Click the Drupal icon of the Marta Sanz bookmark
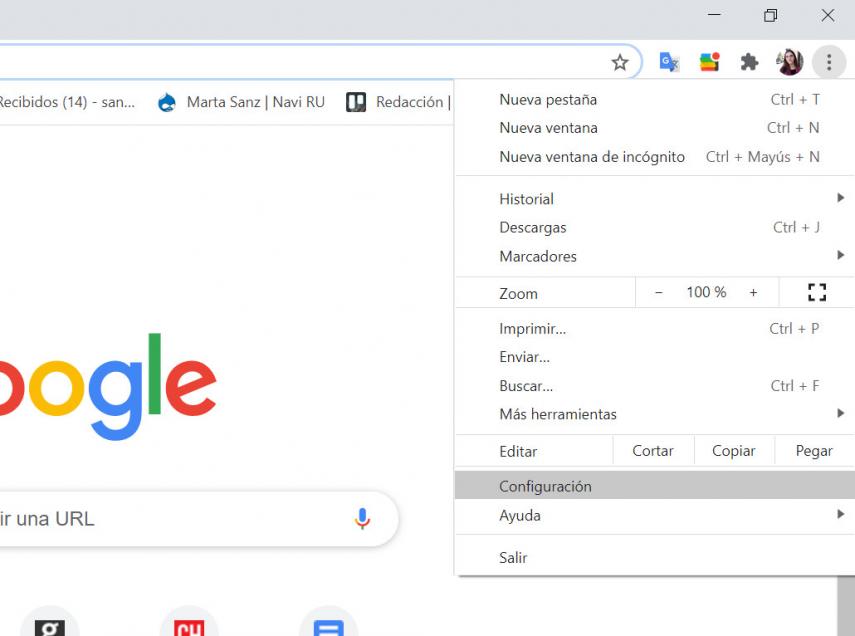855x636 pixels. click(x=167, y=102)
